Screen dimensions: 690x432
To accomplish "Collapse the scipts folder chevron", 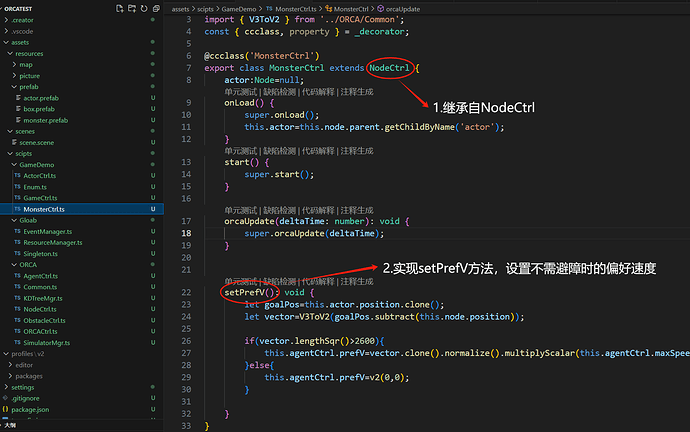I will point(10,154).
